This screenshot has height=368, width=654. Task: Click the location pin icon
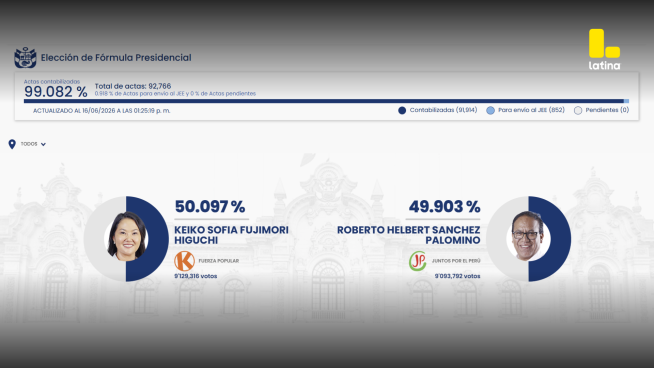(12, 144)
